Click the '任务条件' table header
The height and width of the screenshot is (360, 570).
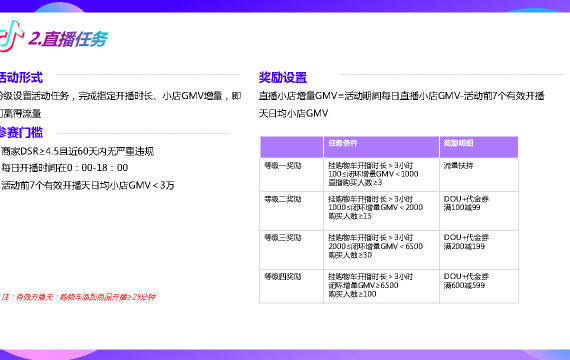(x=343, y=143)
